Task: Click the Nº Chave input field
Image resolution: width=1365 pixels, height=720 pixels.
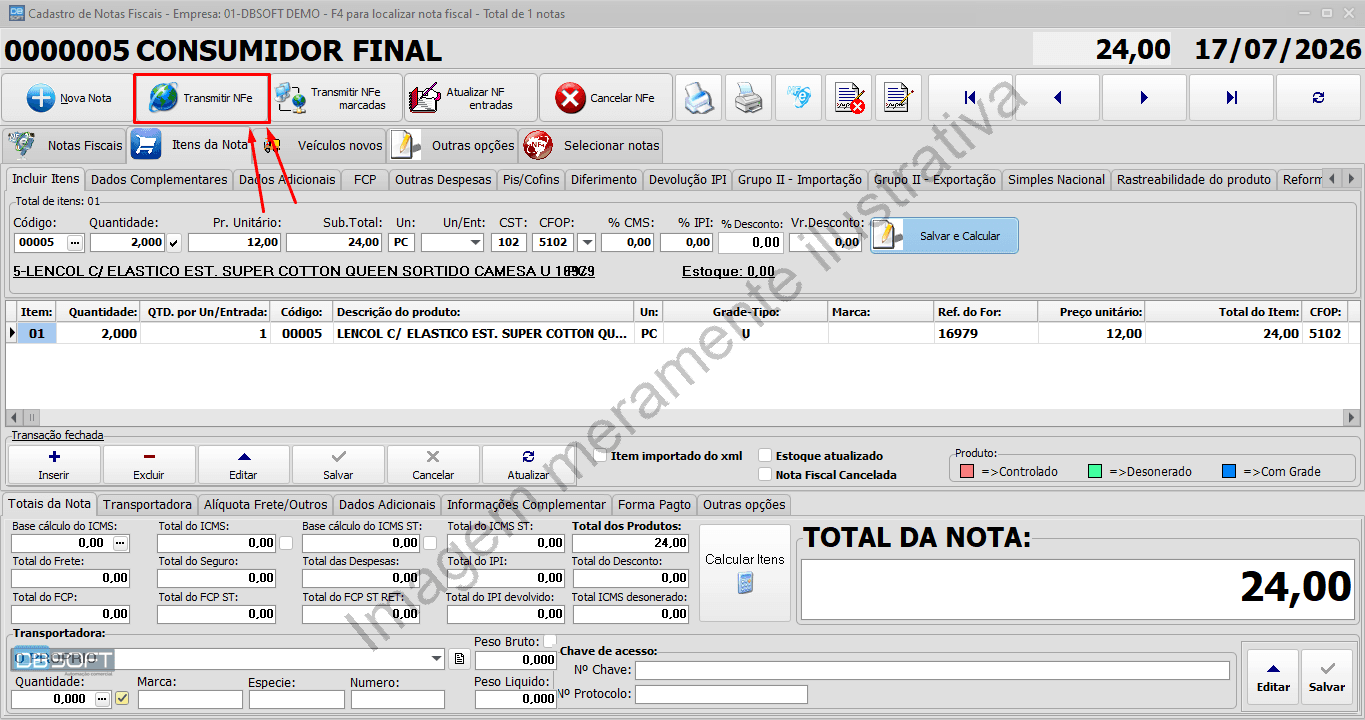Action: point(932,670)
